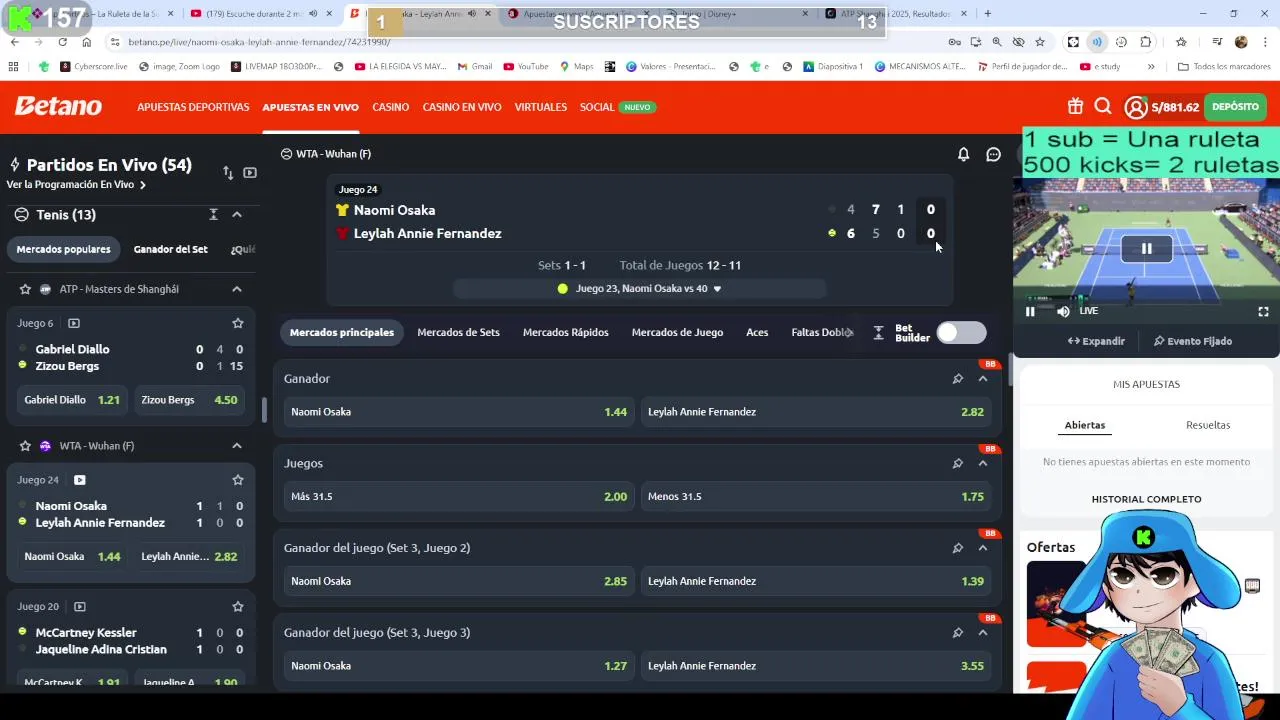Favorite the ATP - Masters de Shanghái league star
Viewport: 1280px width, 720px height.
[25, 289]
